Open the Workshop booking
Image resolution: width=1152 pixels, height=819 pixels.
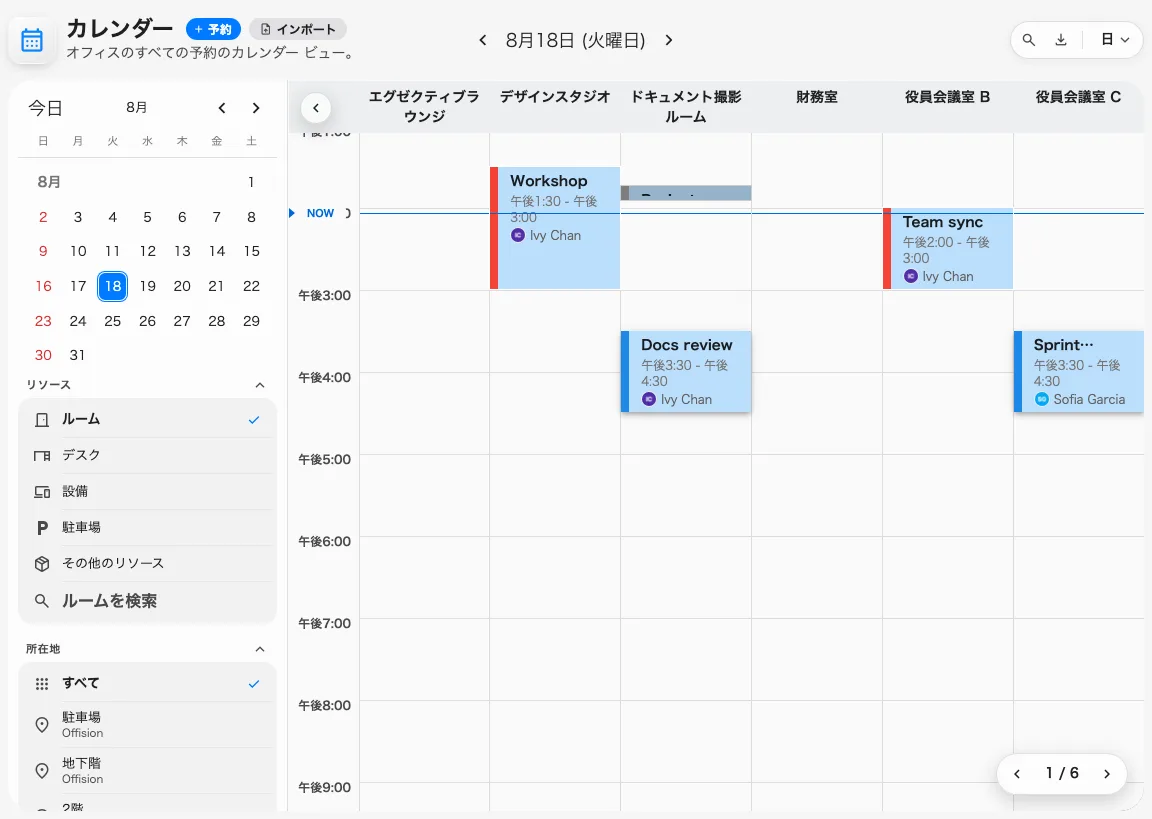(x=555, y=228)
